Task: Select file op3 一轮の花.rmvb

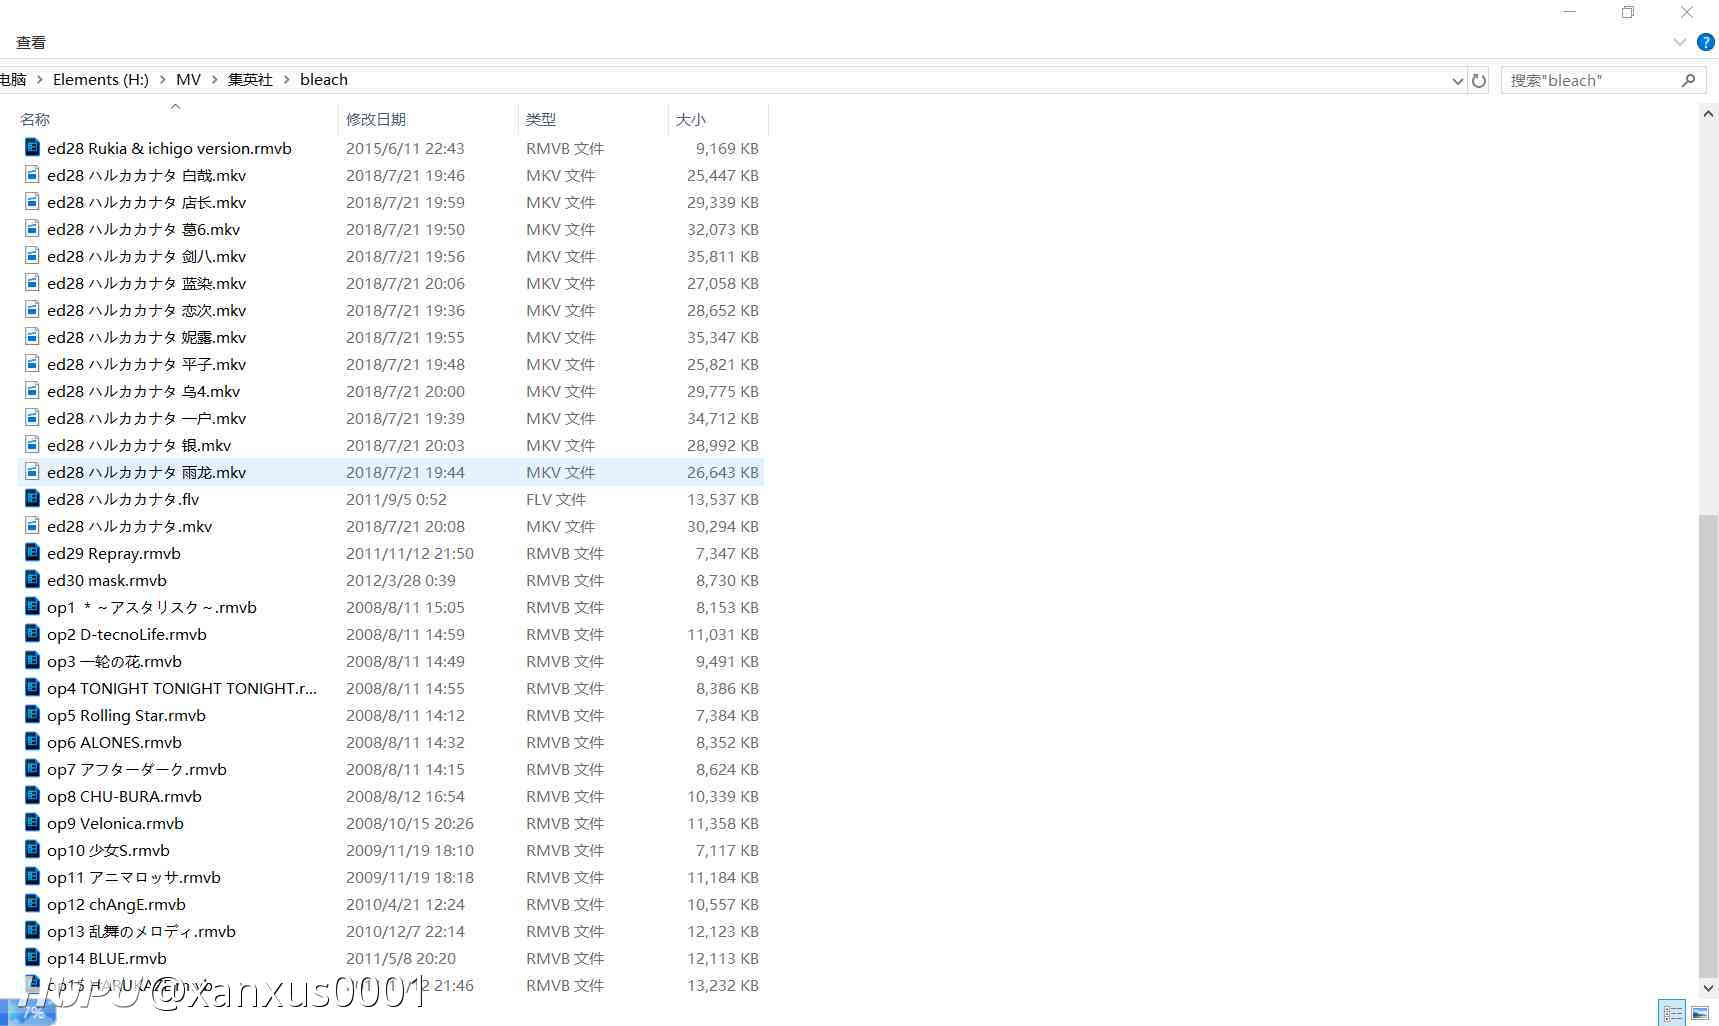Action: [x=114, y=661]
